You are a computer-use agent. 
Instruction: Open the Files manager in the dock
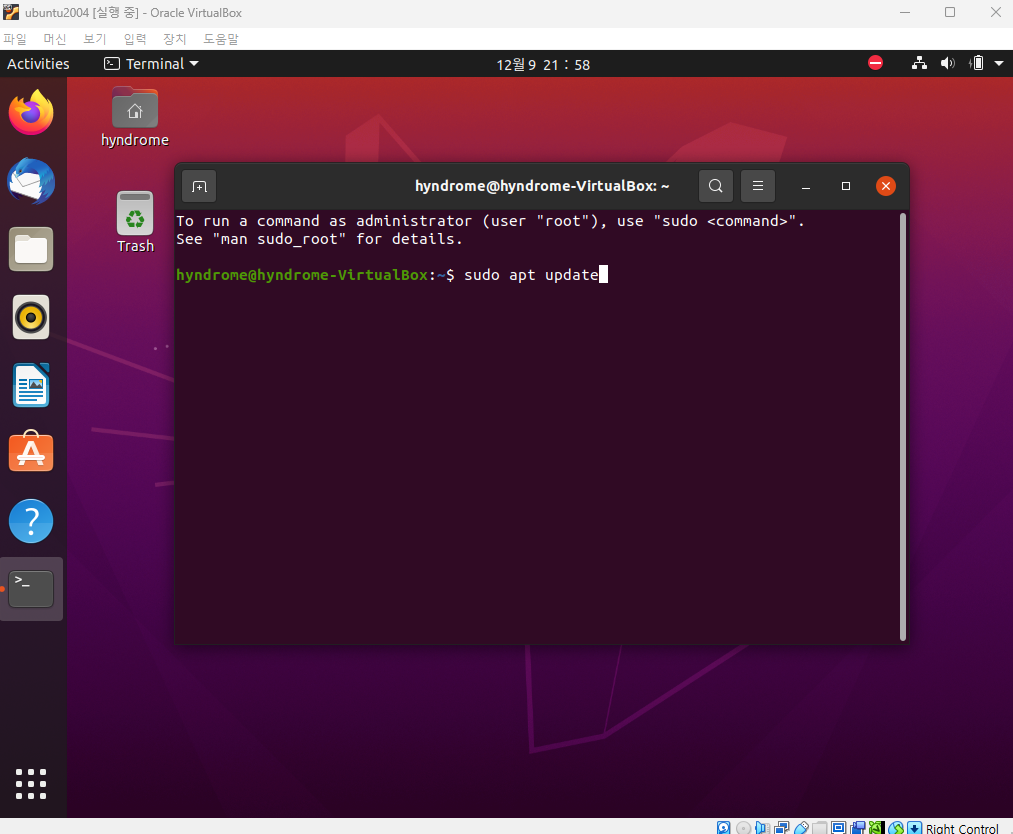(31, 249)
